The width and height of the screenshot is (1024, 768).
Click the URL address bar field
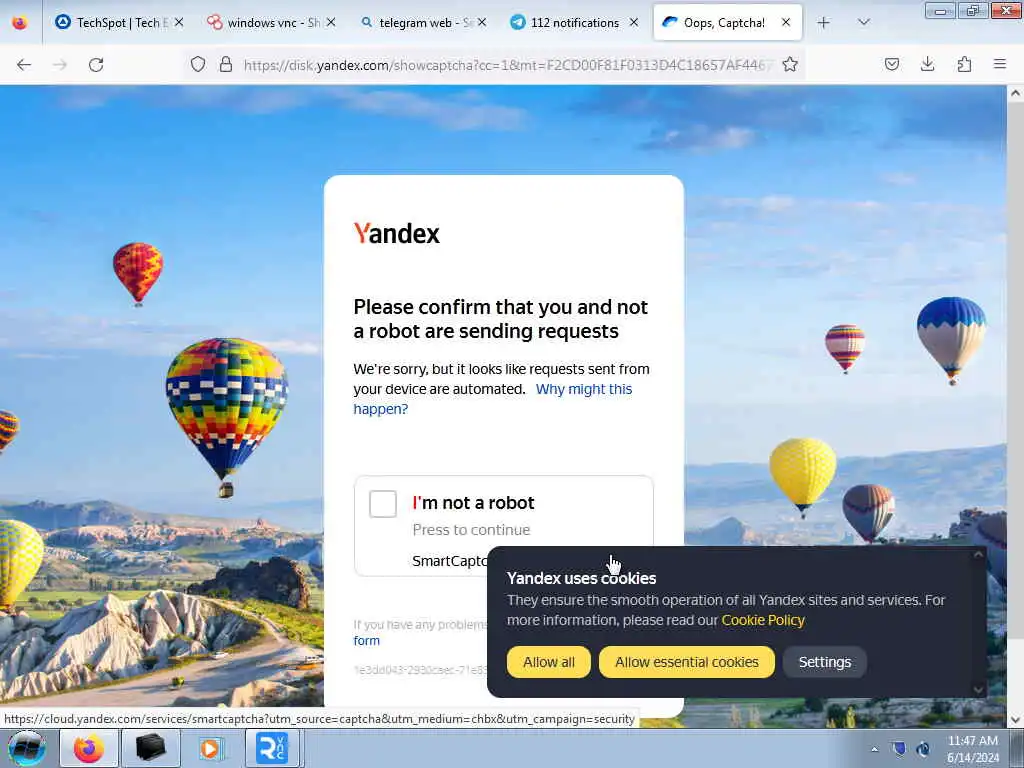507,64
